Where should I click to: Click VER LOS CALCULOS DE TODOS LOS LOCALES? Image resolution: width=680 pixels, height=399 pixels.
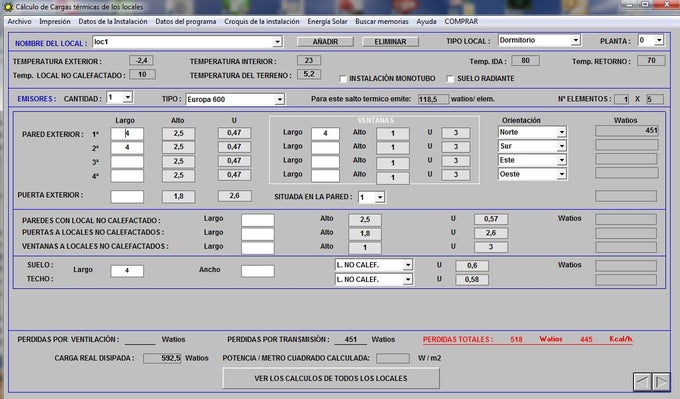(x=331, y=378)
